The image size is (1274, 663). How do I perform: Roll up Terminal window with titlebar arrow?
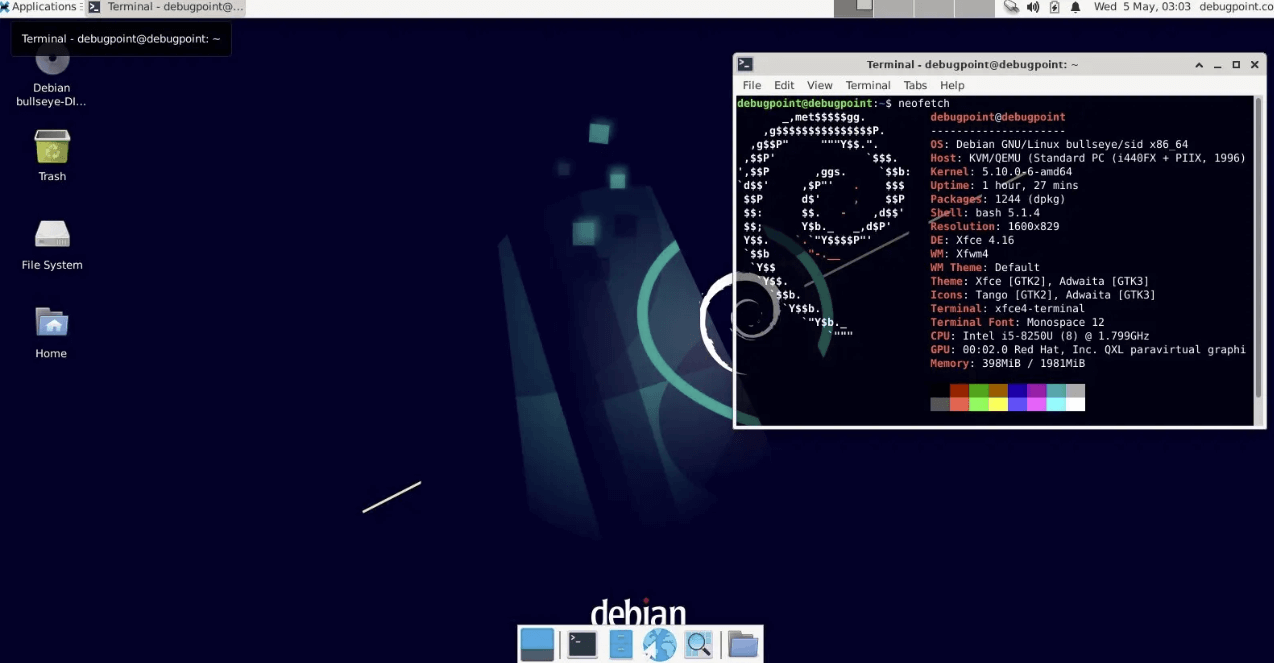pyautogui.click(x=1199, y=64)
